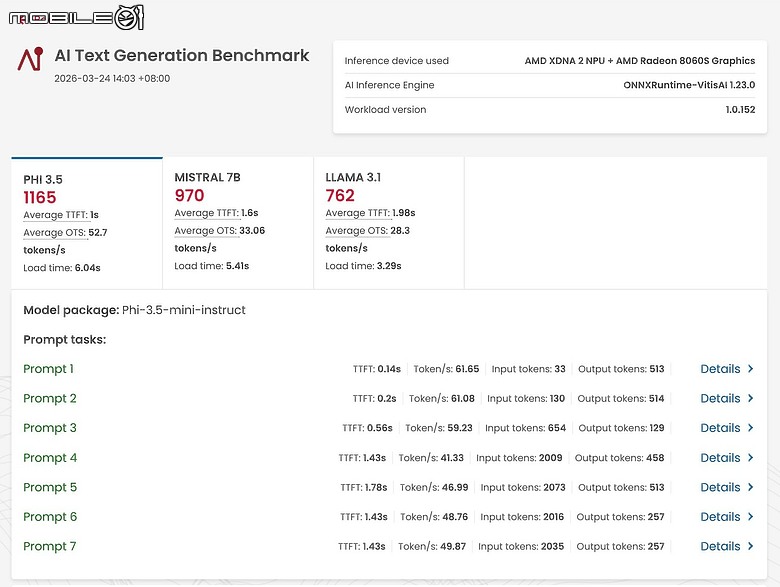
Task: Expand Details chevron for Prompt 3
Action: pos(751,428)
